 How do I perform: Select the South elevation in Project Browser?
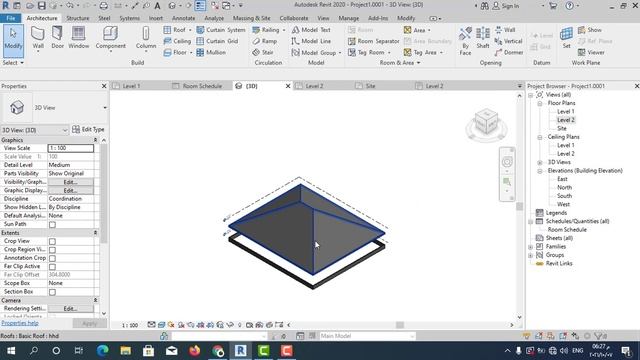point(564,196)
